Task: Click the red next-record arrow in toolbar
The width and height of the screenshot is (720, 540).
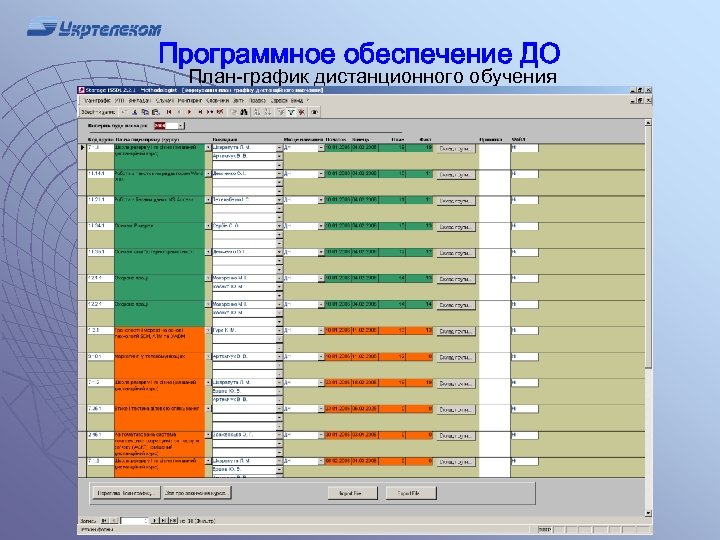Action: 189,112
